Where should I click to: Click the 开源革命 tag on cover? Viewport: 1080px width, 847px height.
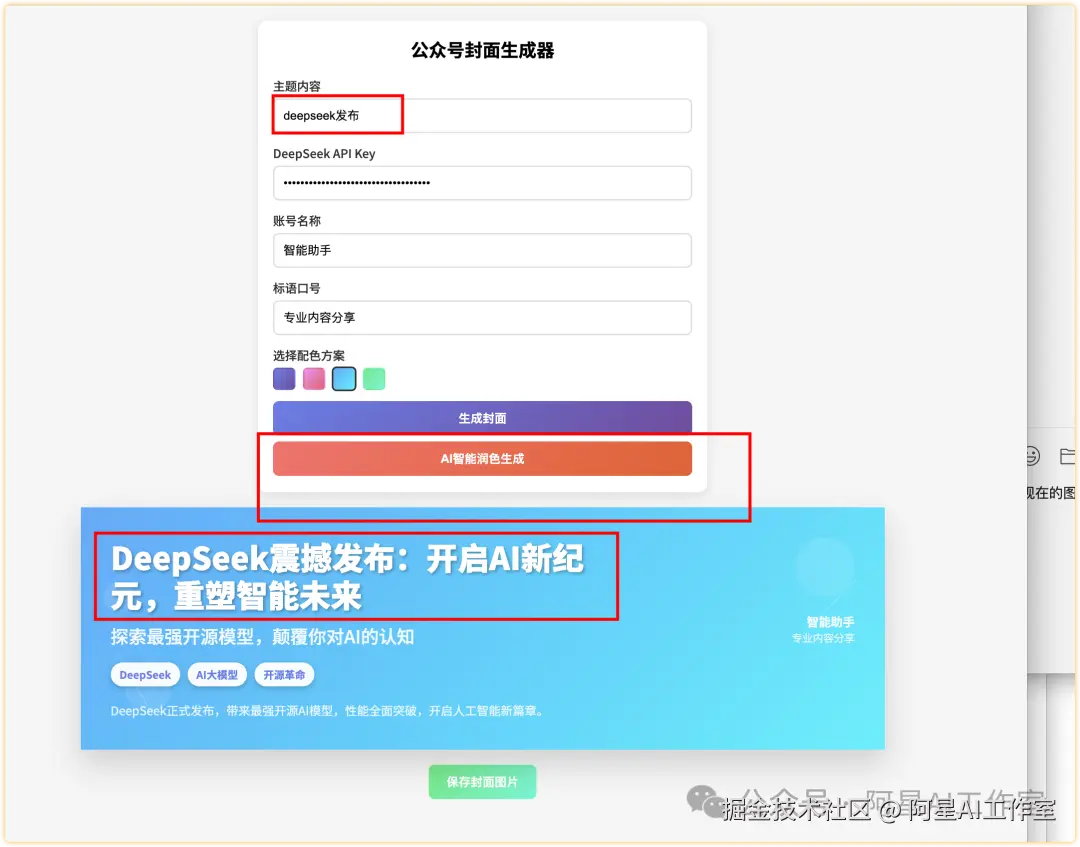tap(284, 675)
